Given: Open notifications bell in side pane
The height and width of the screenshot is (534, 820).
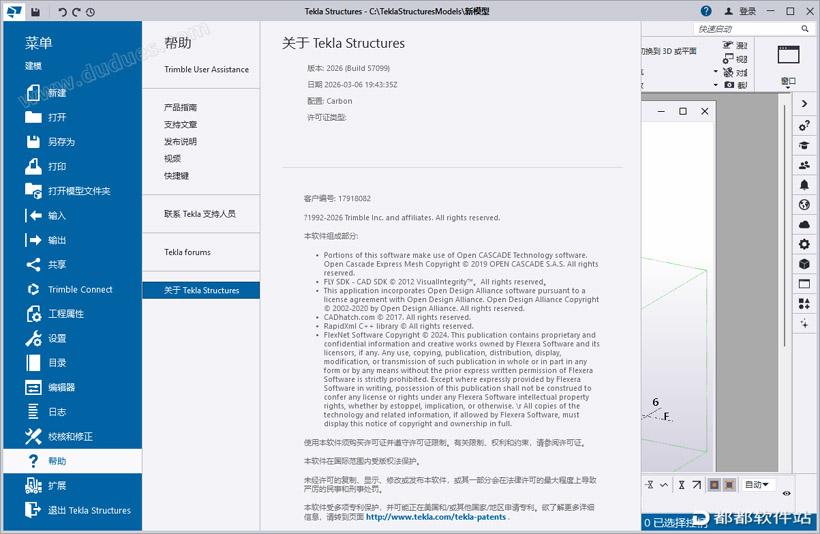Looking at the screenshot, I should click(804, 185).
